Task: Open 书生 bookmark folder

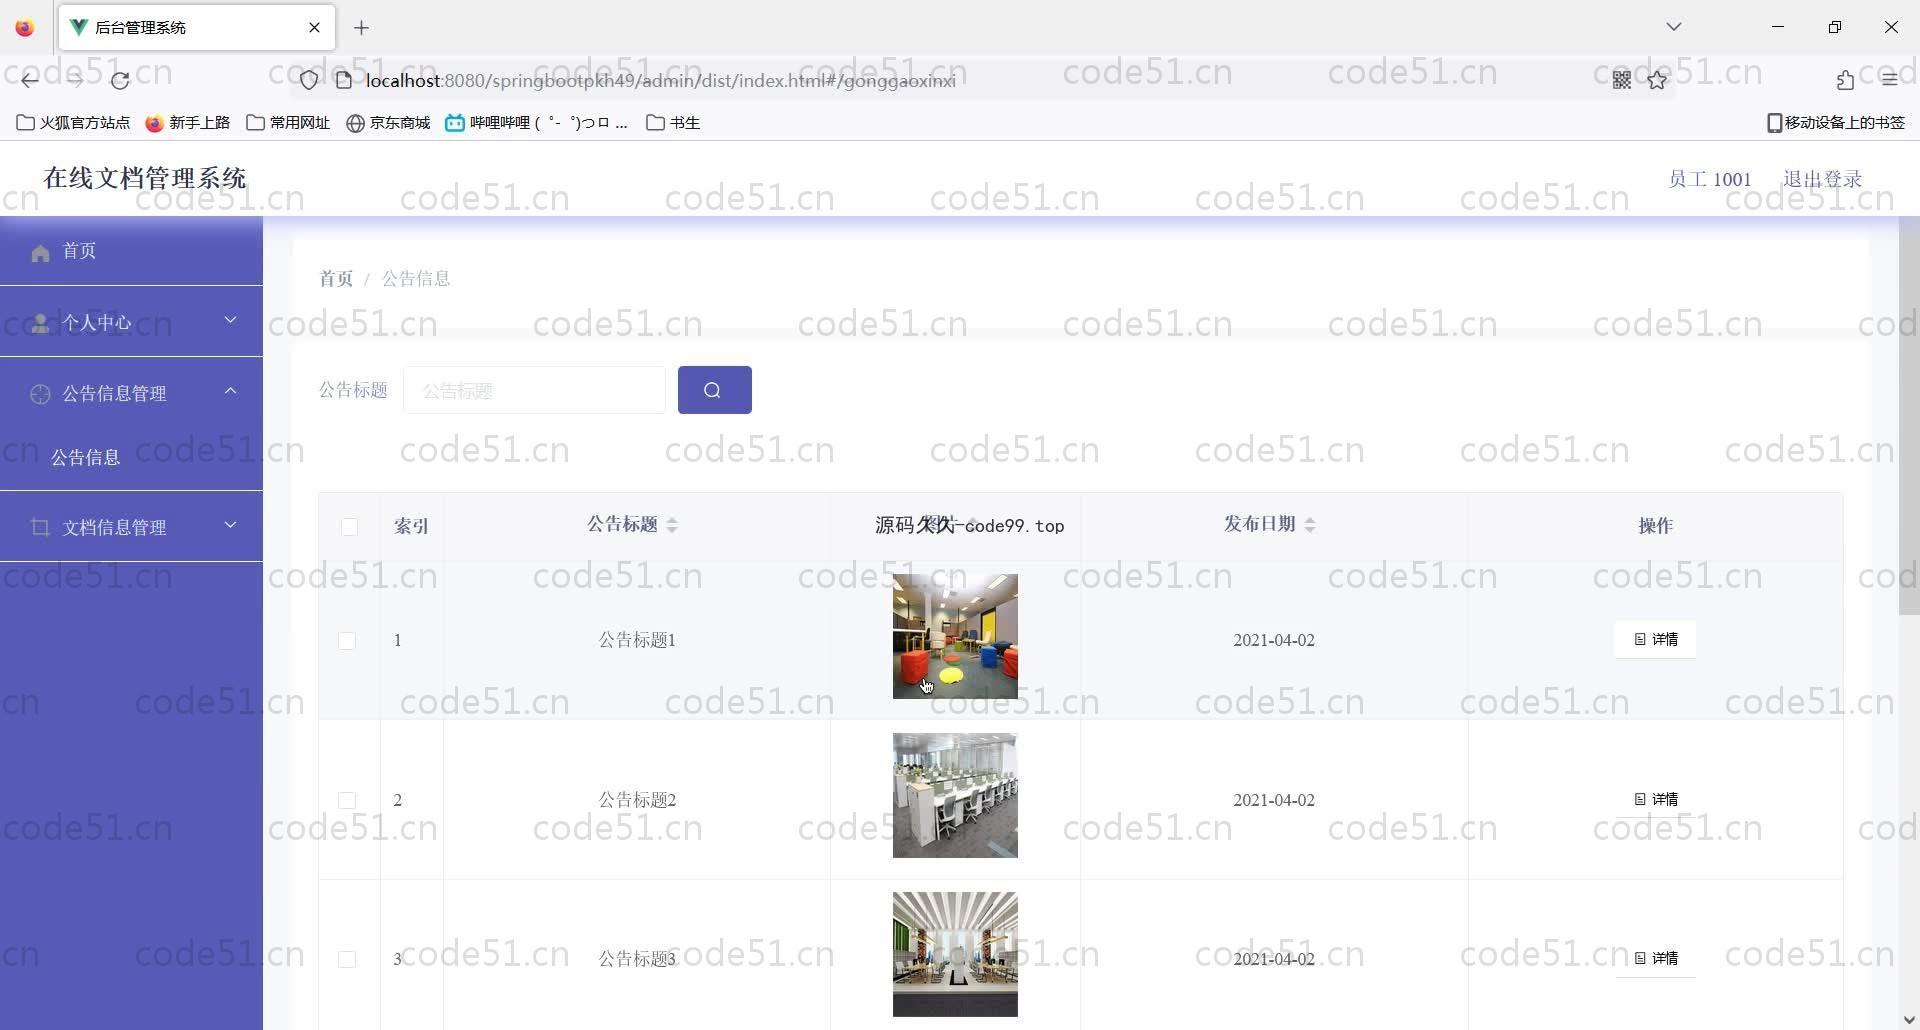Action: 673,122
